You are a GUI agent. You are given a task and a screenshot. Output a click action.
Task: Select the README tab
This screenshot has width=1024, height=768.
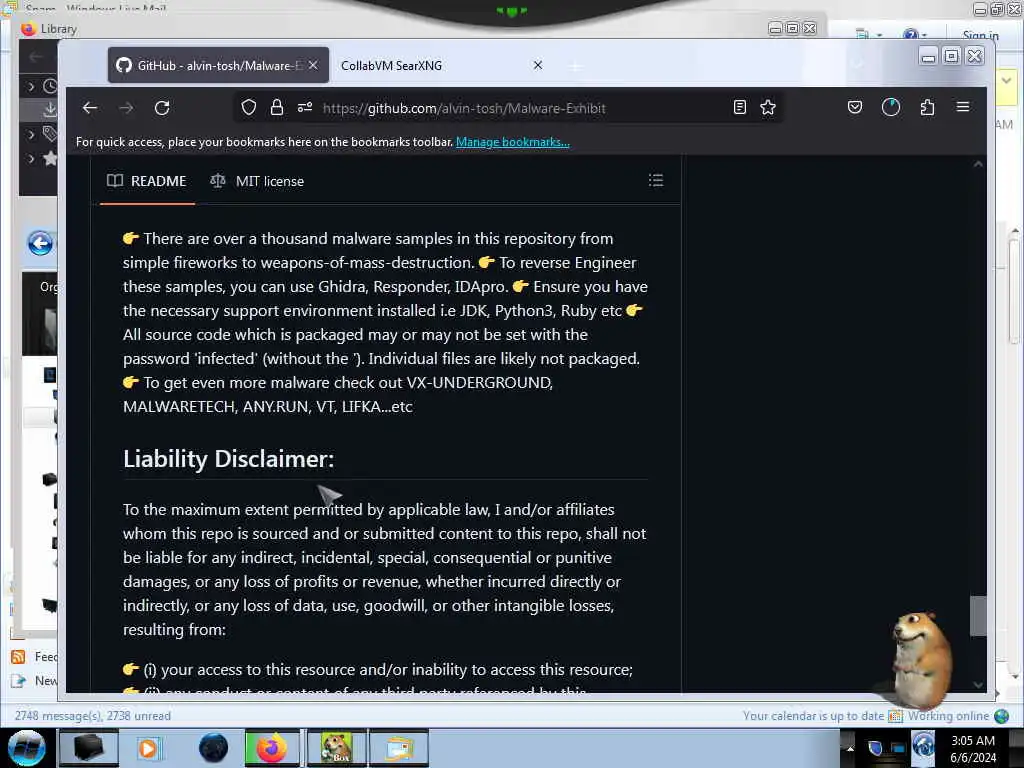[x=147, y=181]
